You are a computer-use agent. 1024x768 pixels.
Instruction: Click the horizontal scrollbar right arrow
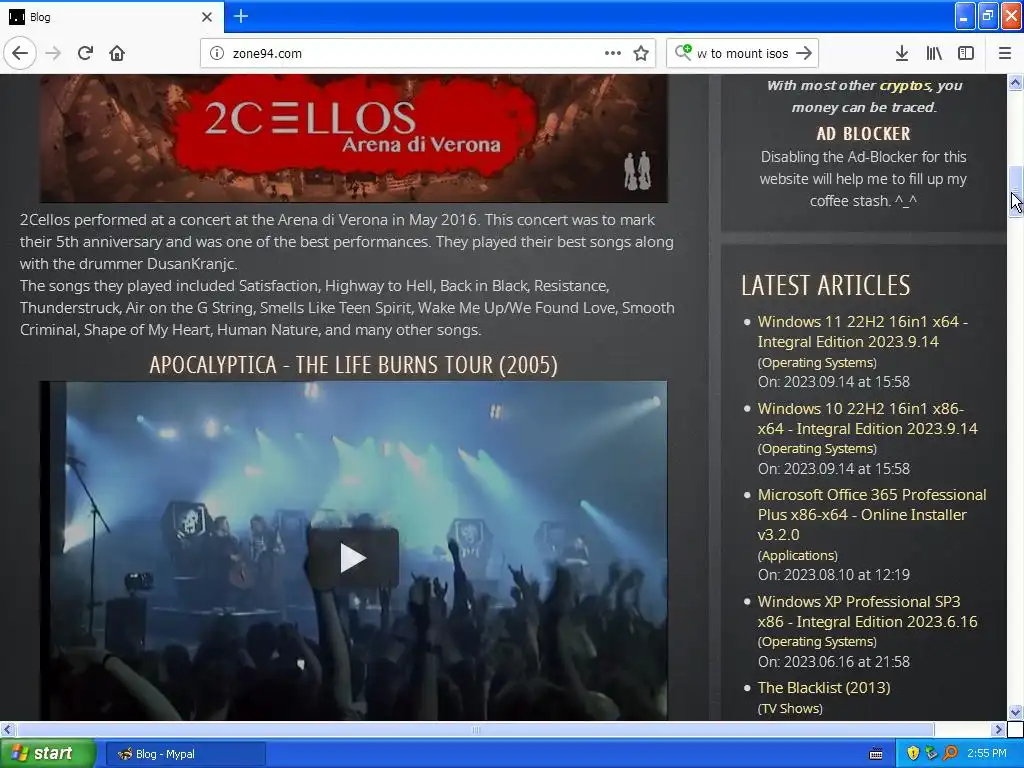tap(999, 729)
